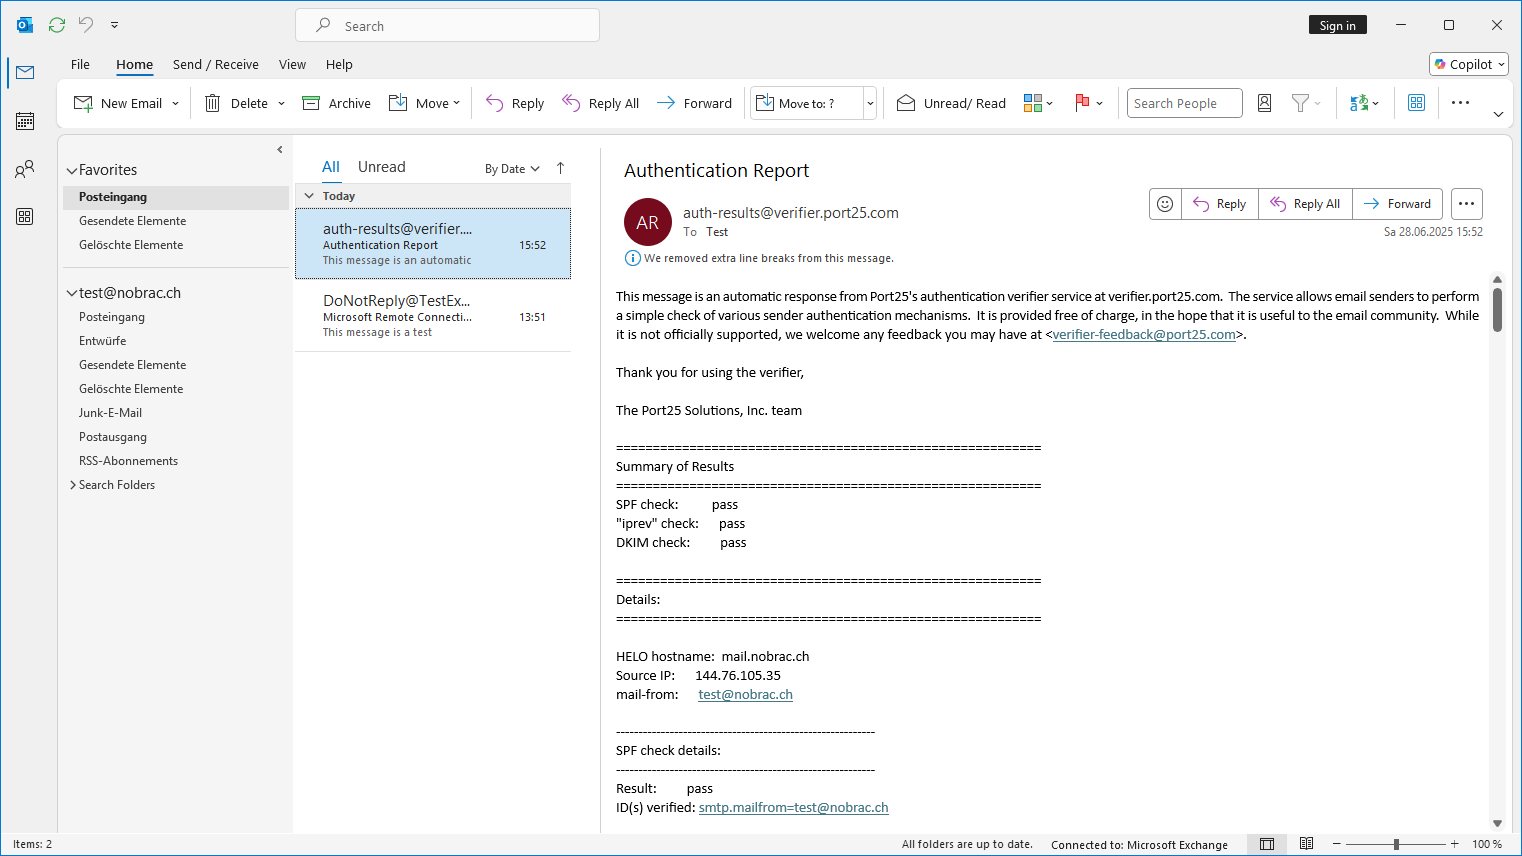This screenshot has width=1522, height=856.
Task: Click ribbon Forward button
Action: [695, 103]
